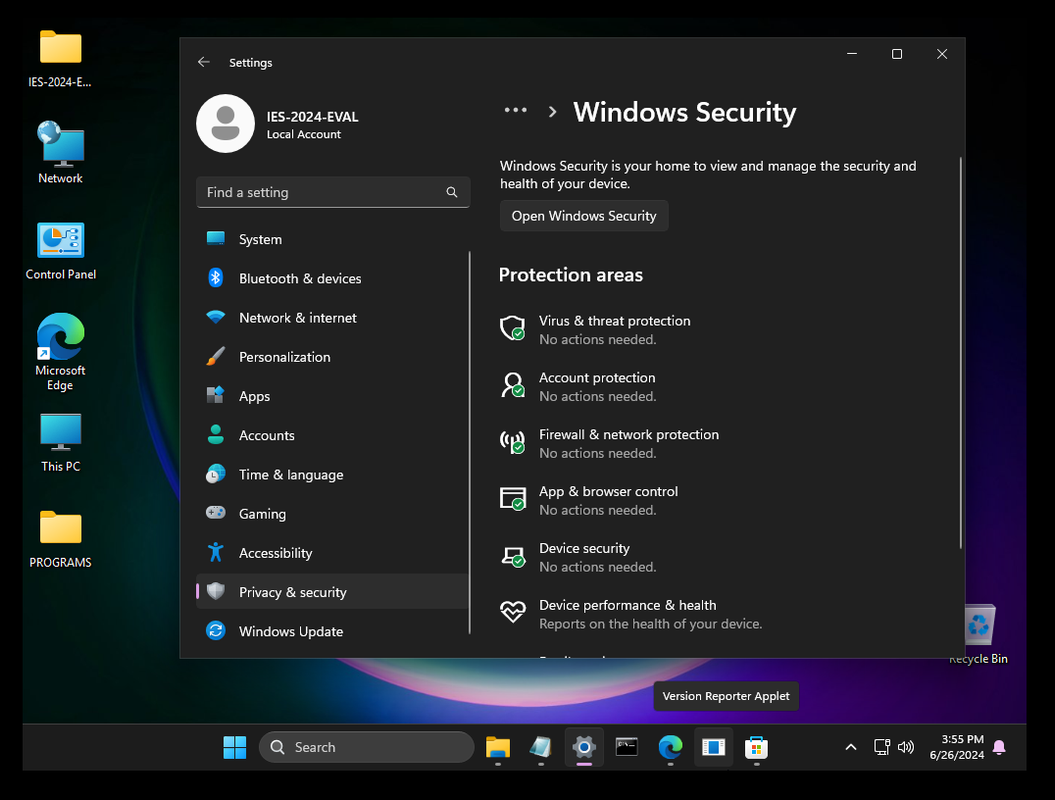Select Privacy & security in sidebar
The width and height of the screenshot is (1055, 800).
click(x=332, y=592)
